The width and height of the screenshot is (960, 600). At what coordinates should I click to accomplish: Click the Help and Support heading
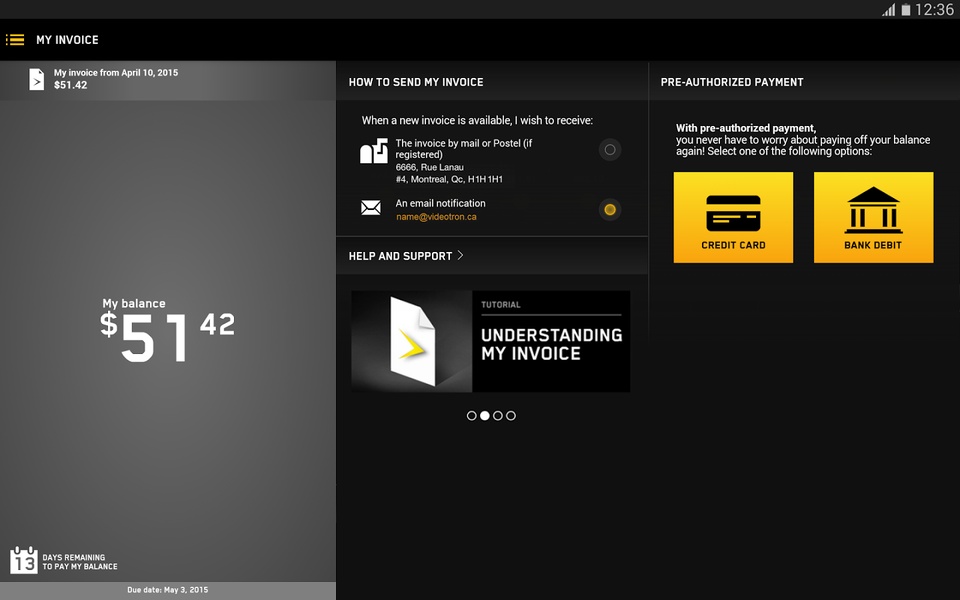[400, 256]
